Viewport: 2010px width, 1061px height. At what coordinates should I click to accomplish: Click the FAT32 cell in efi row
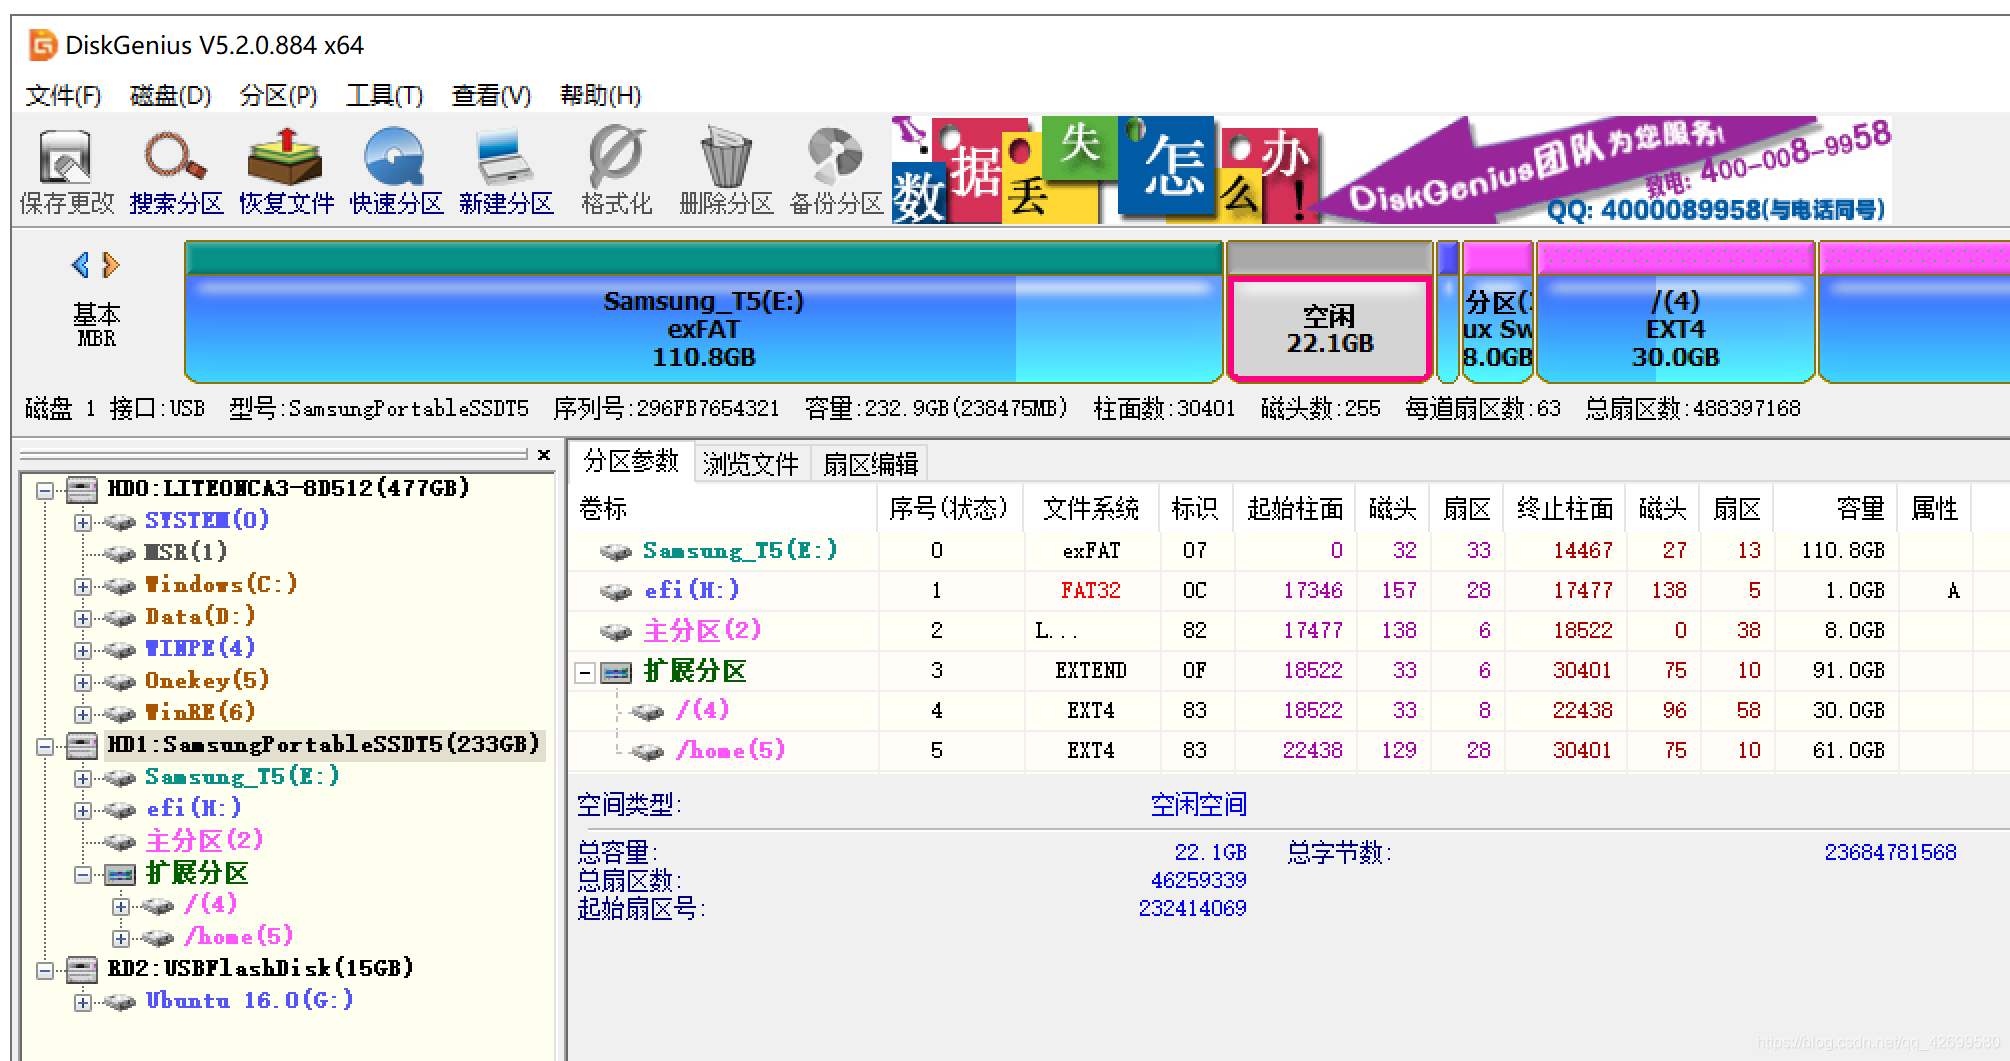tap(1091, 592)
